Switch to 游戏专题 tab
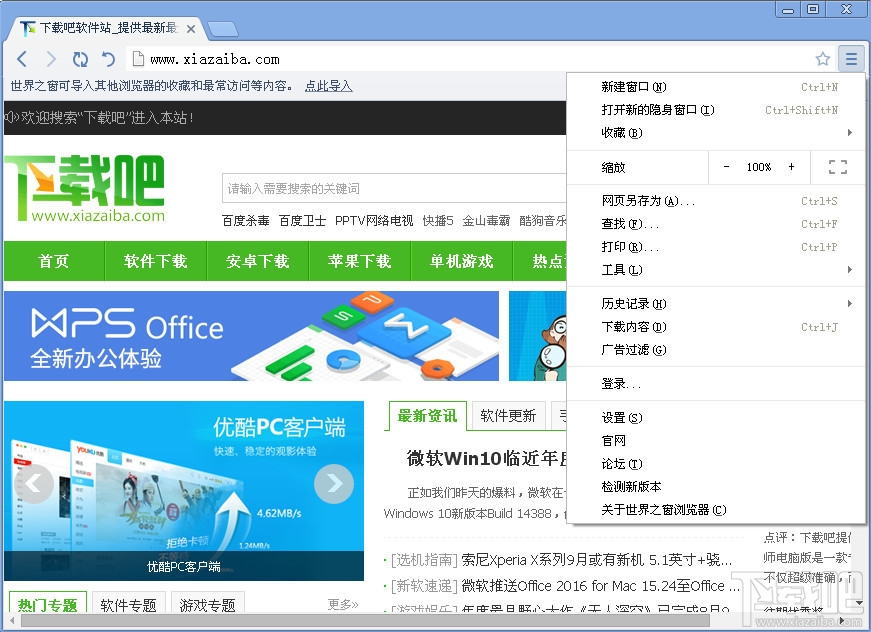Viewport: 871px width, 632px height. click(x=208, y=604)
